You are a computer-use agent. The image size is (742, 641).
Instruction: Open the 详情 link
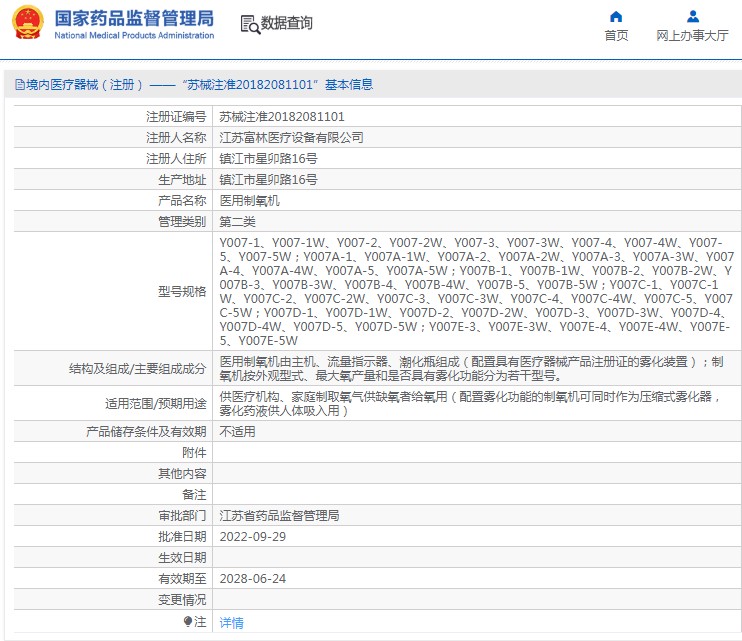point(231,622)
